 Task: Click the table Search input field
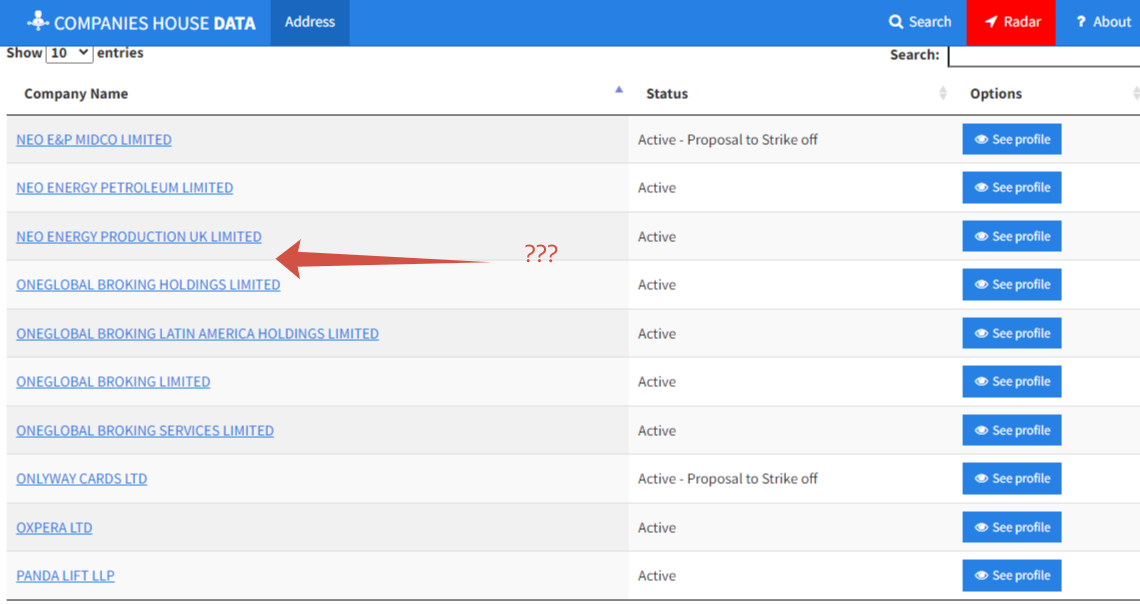(x=1044, y=55)
